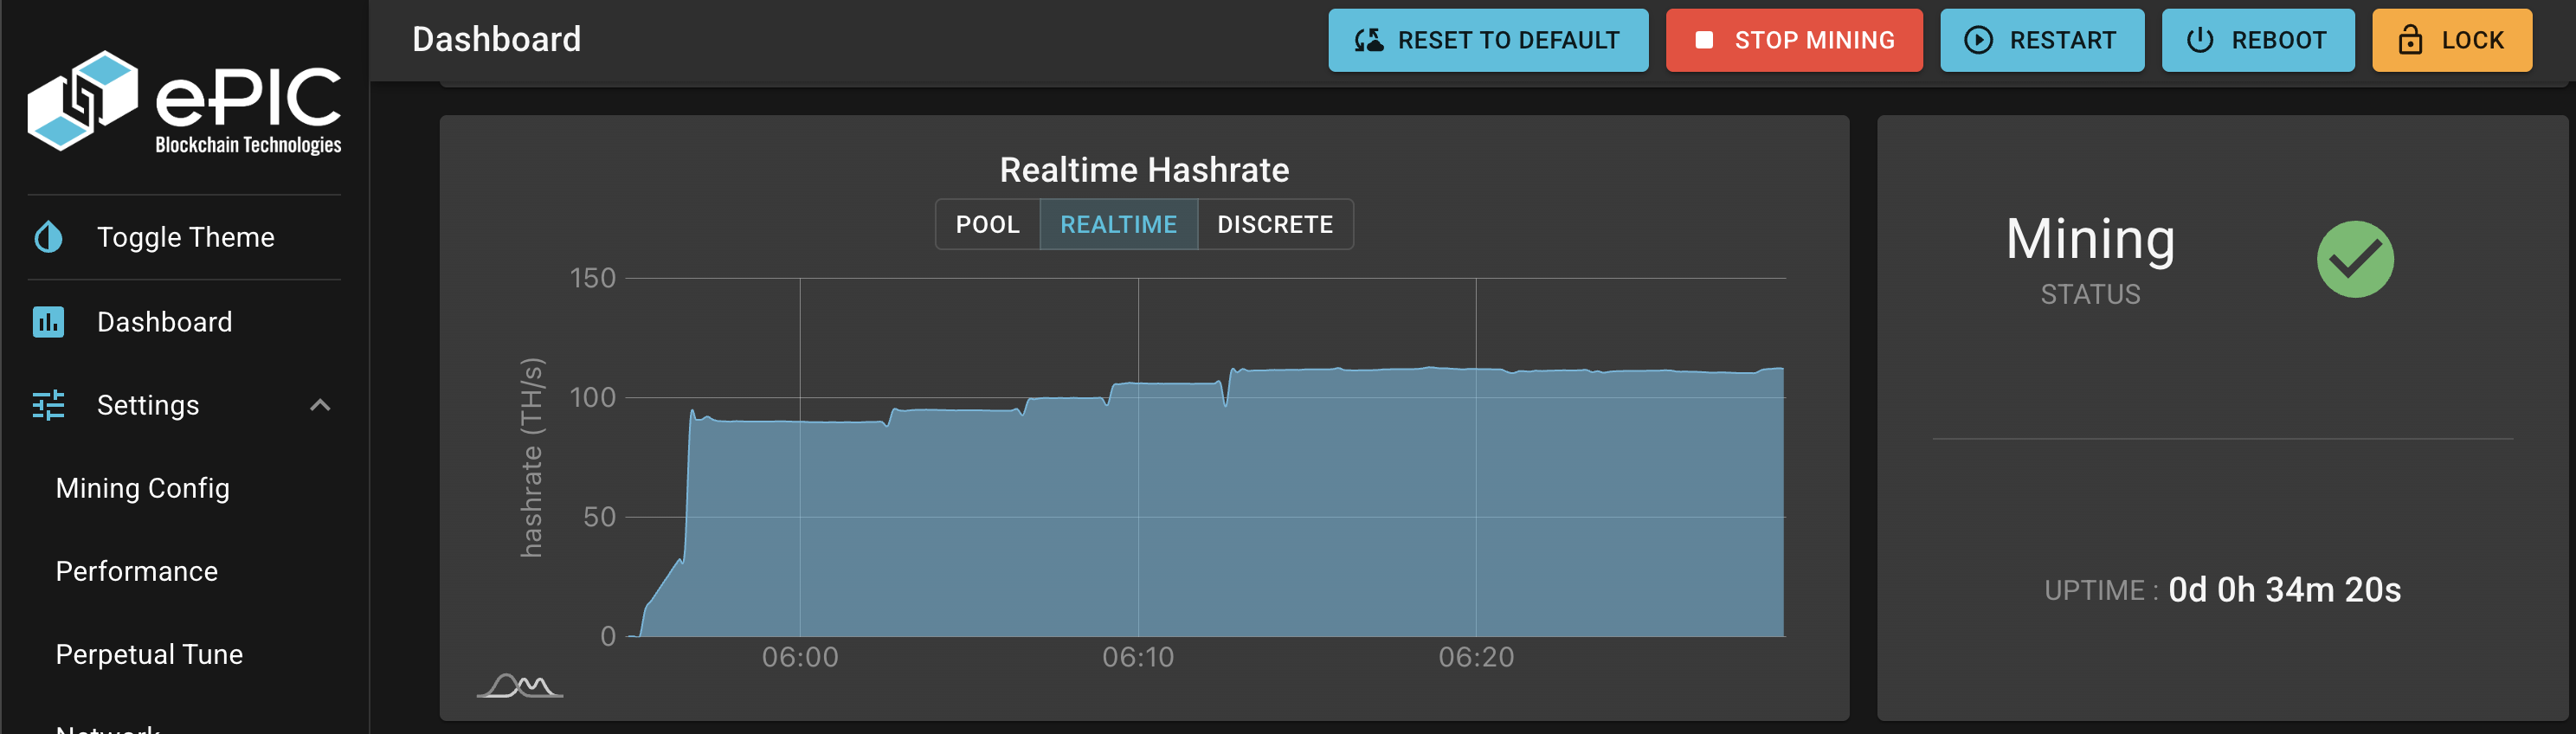Toggle the theme via Toggle Theme label
Viewport: 2576px width, 734px height.
click(185, 238)
